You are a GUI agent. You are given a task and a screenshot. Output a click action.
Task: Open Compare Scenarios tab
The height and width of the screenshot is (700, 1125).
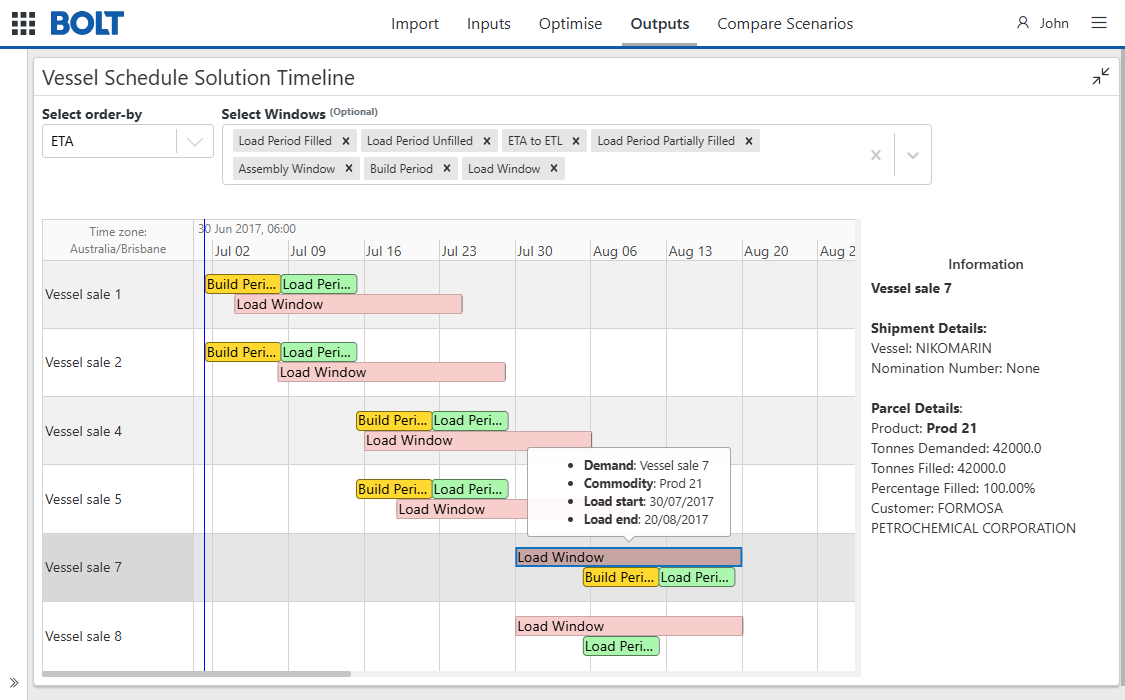pyautogui.click(x=785, y=24)
